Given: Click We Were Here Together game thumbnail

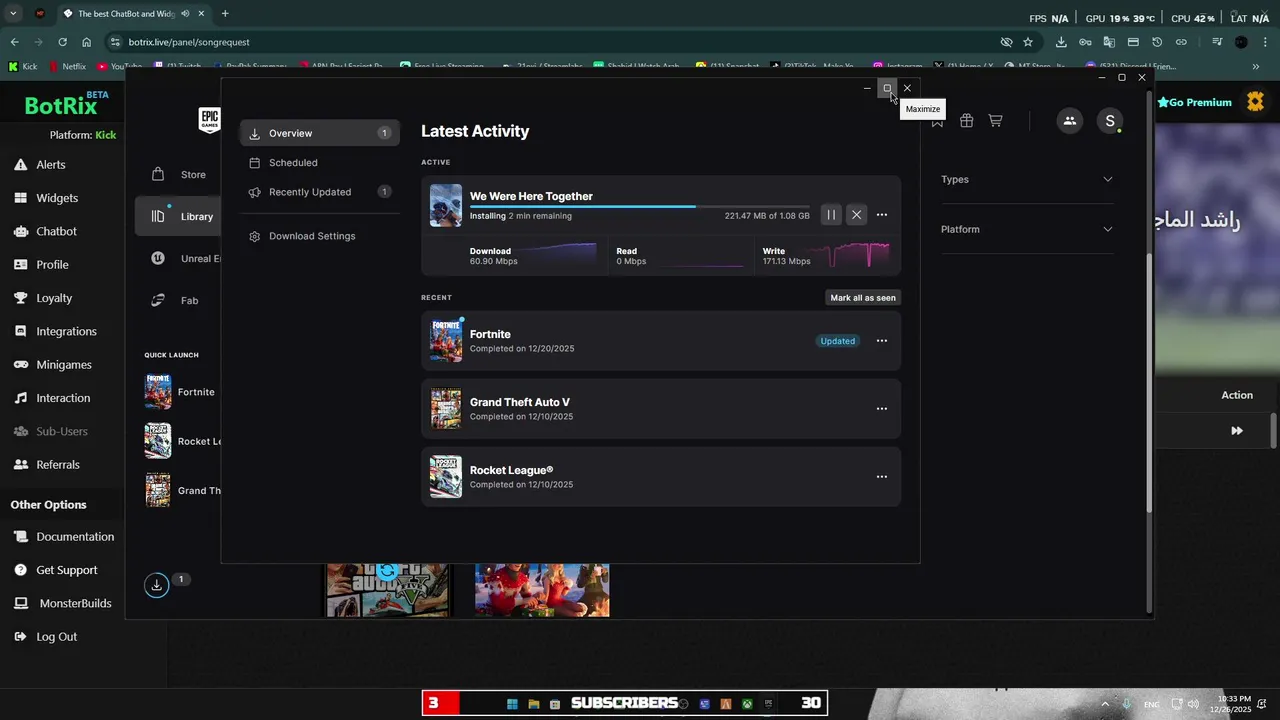Looking at the screenshot, I should (x=446, y=205).
